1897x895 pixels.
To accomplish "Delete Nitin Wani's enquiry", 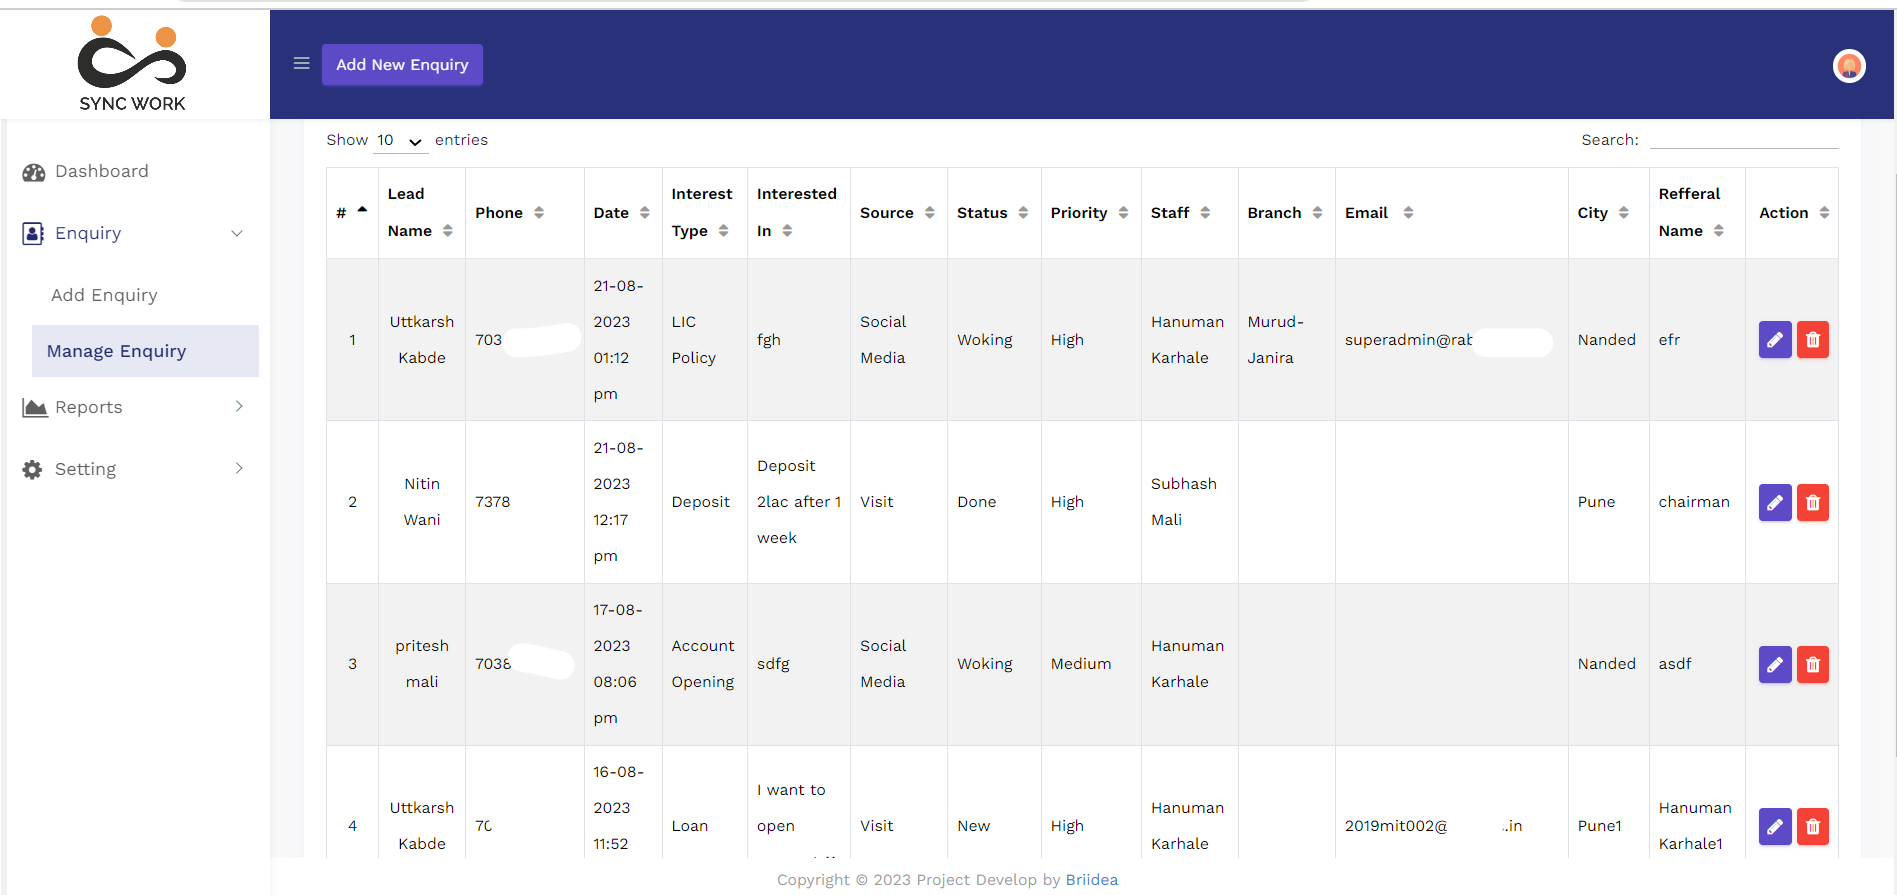I will [1813, 502].
